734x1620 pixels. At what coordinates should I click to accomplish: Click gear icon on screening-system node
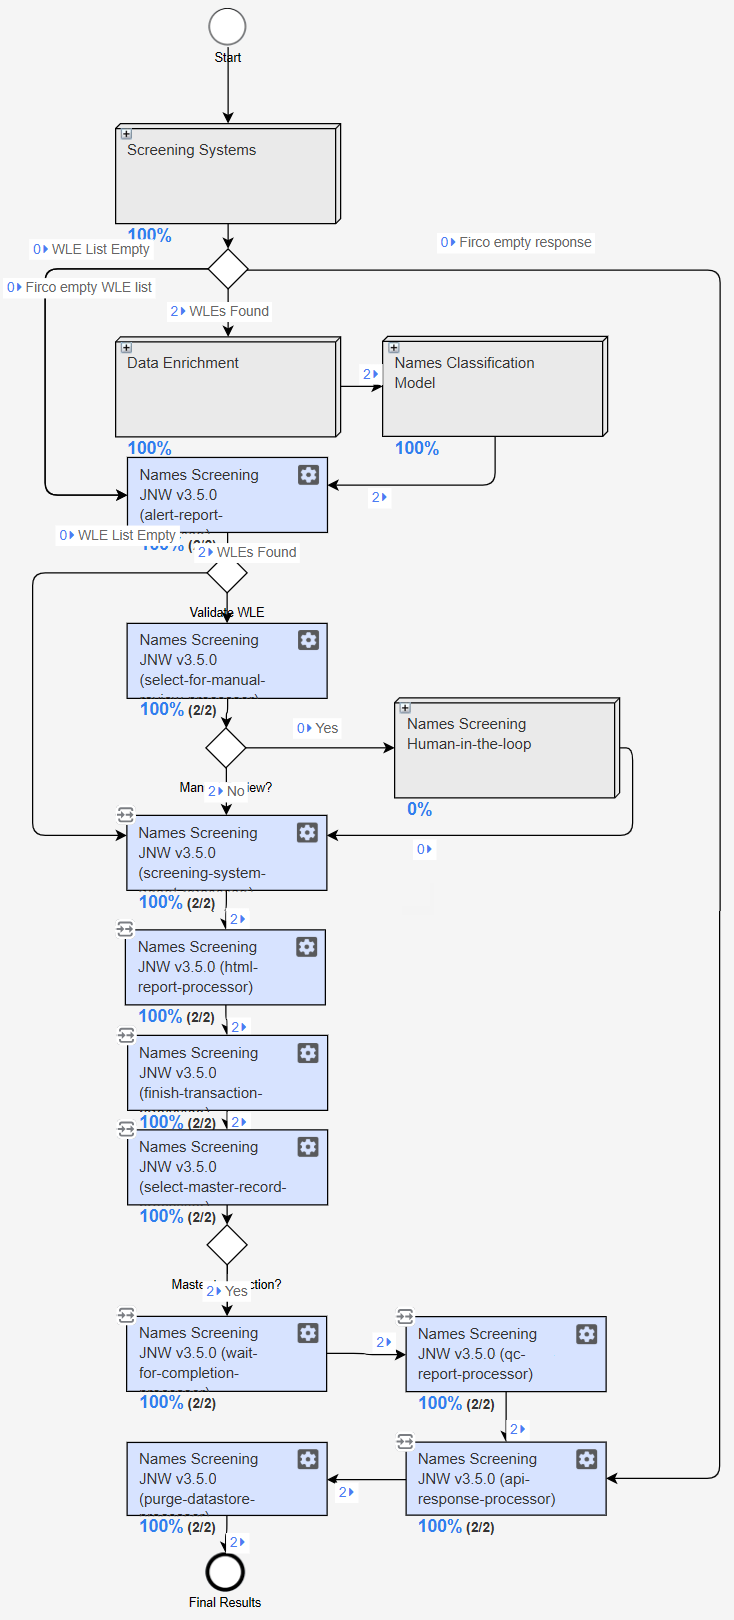[307, 833]
